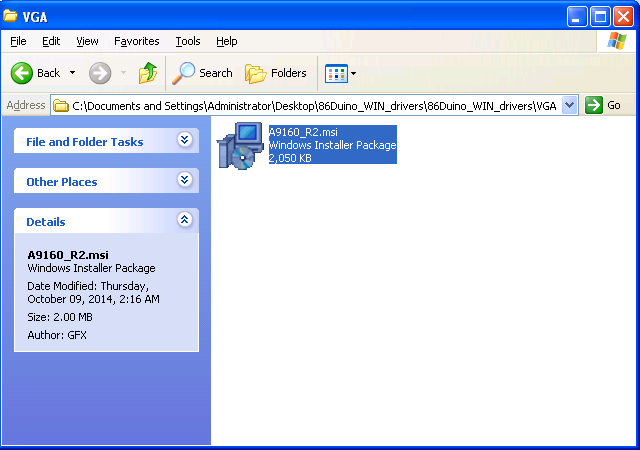
Task: Open the Views dropdown arrow
Action: 353,74
